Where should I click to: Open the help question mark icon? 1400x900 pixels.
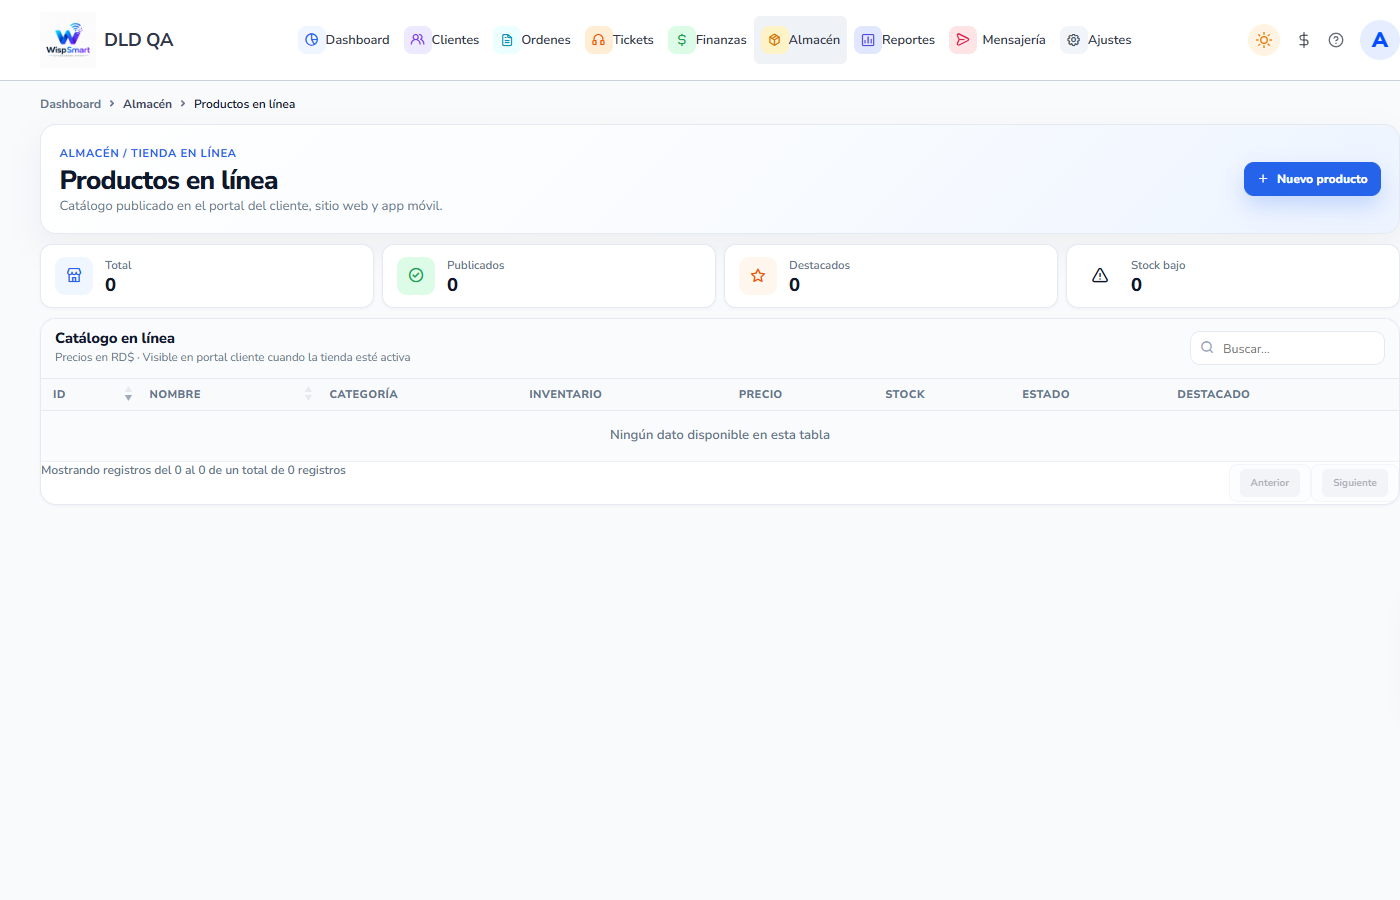[1336, 40]
